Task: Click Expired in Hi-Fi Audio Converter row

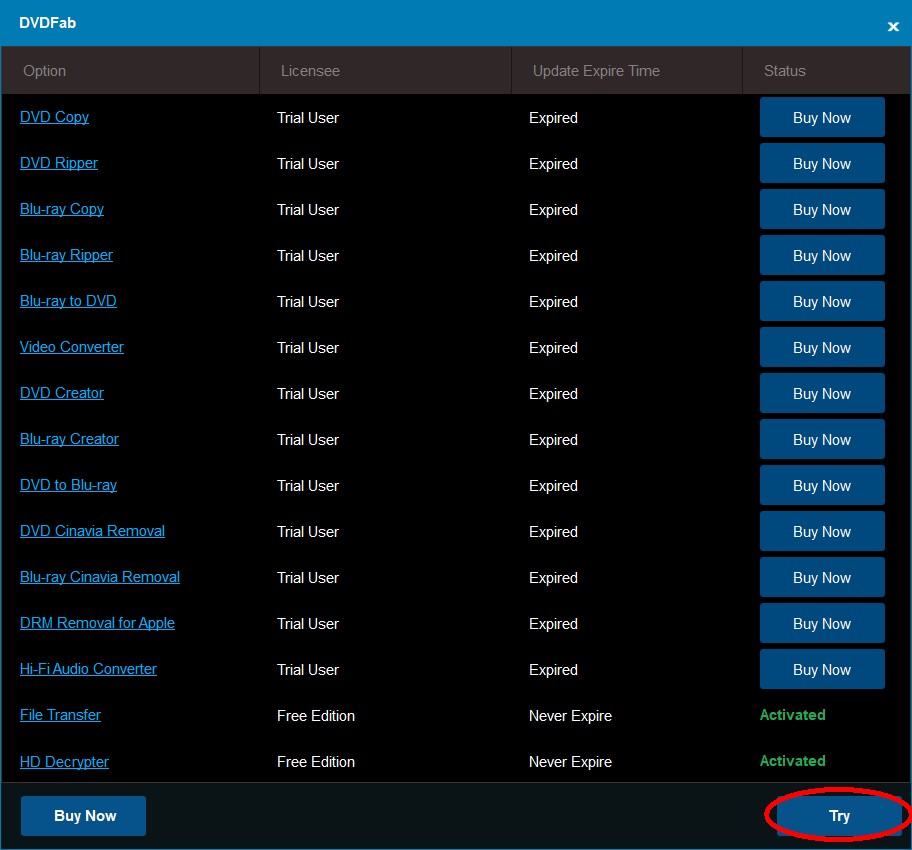Action: 553,670
